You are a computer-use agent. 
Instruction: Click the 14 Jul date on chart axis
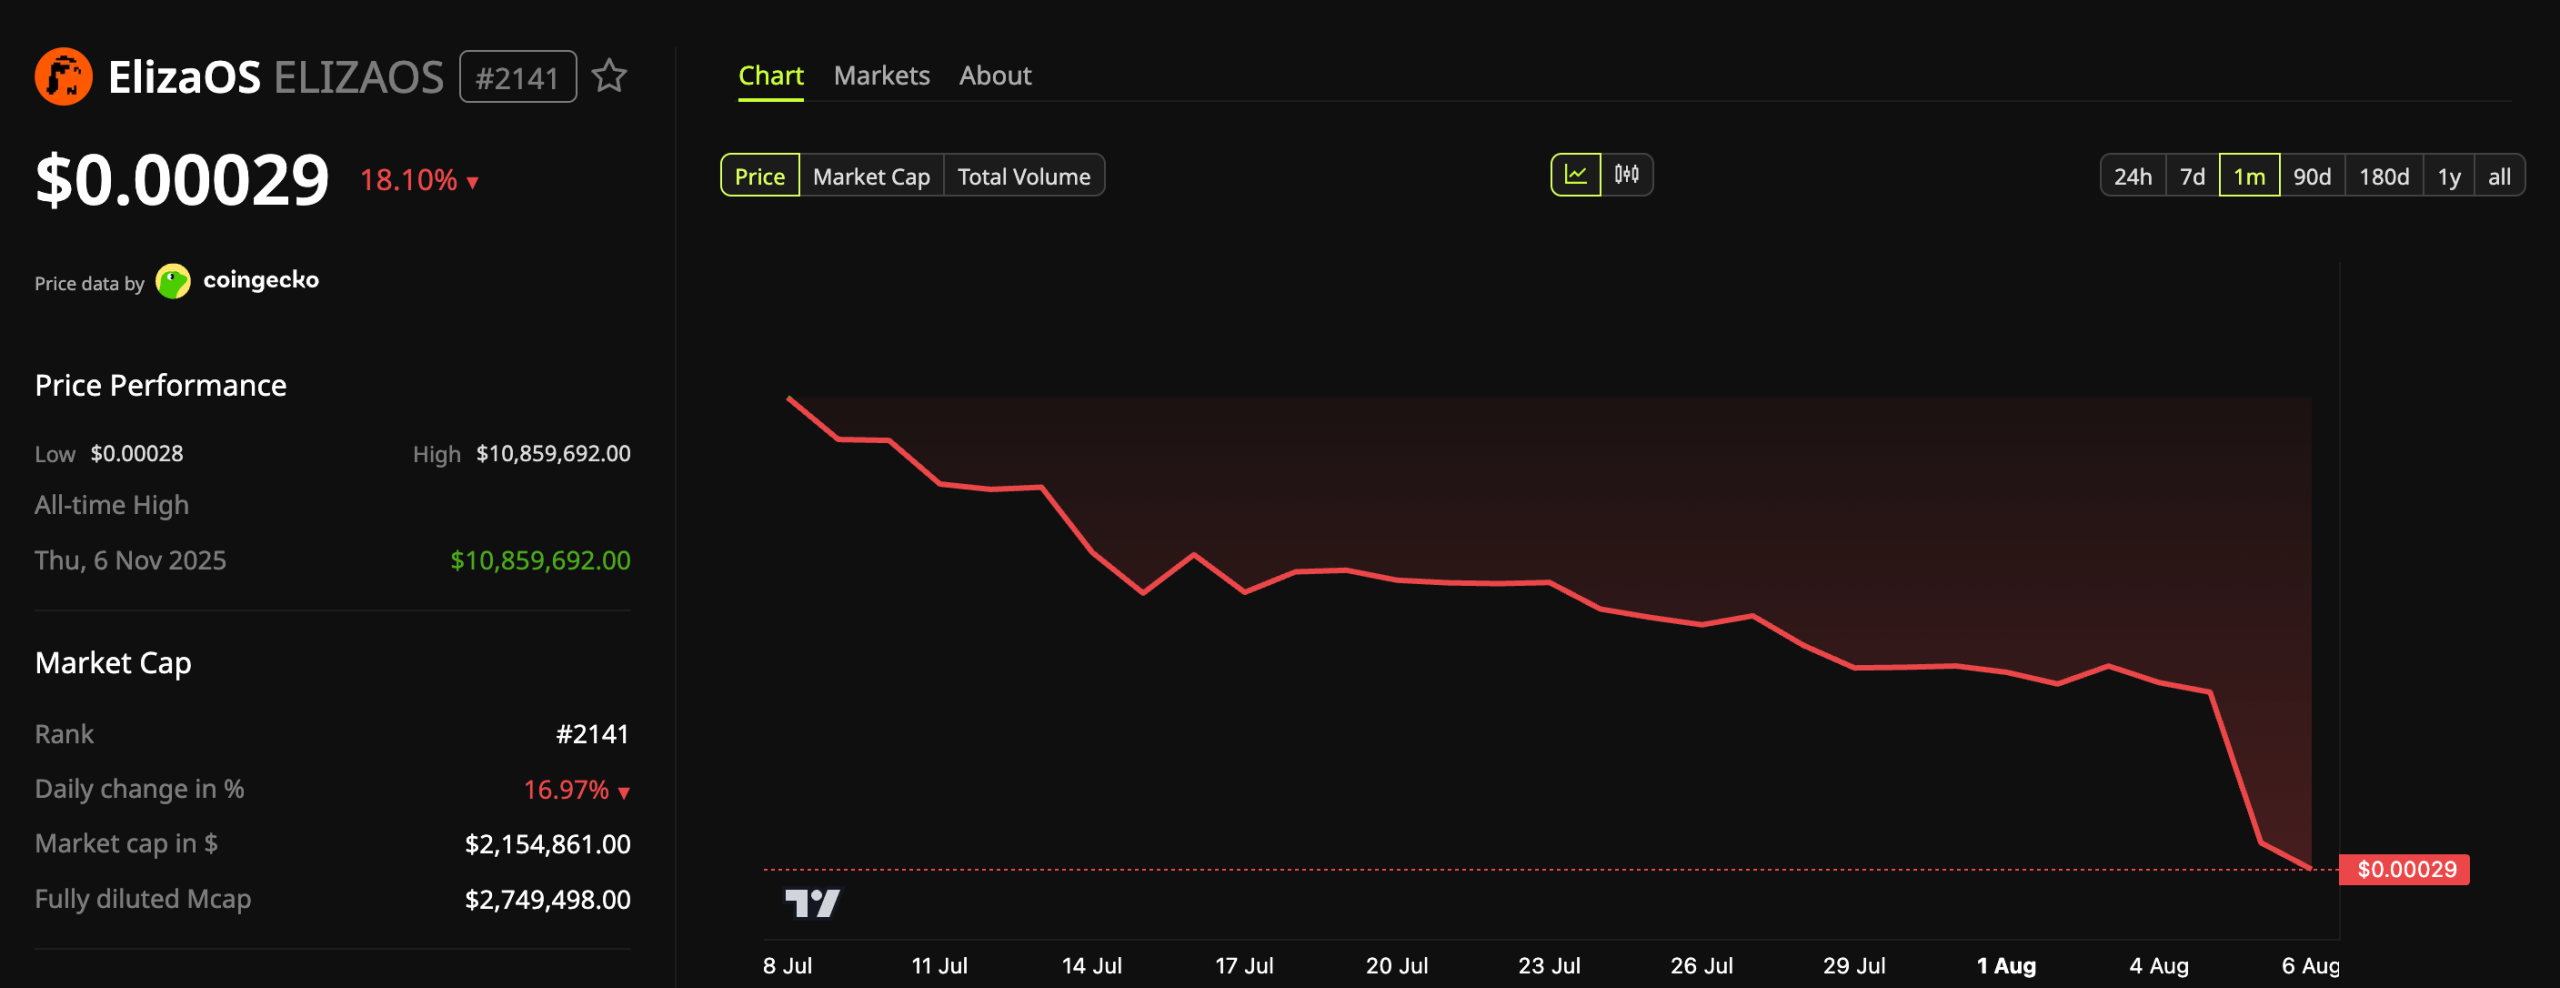point(1092,966)
